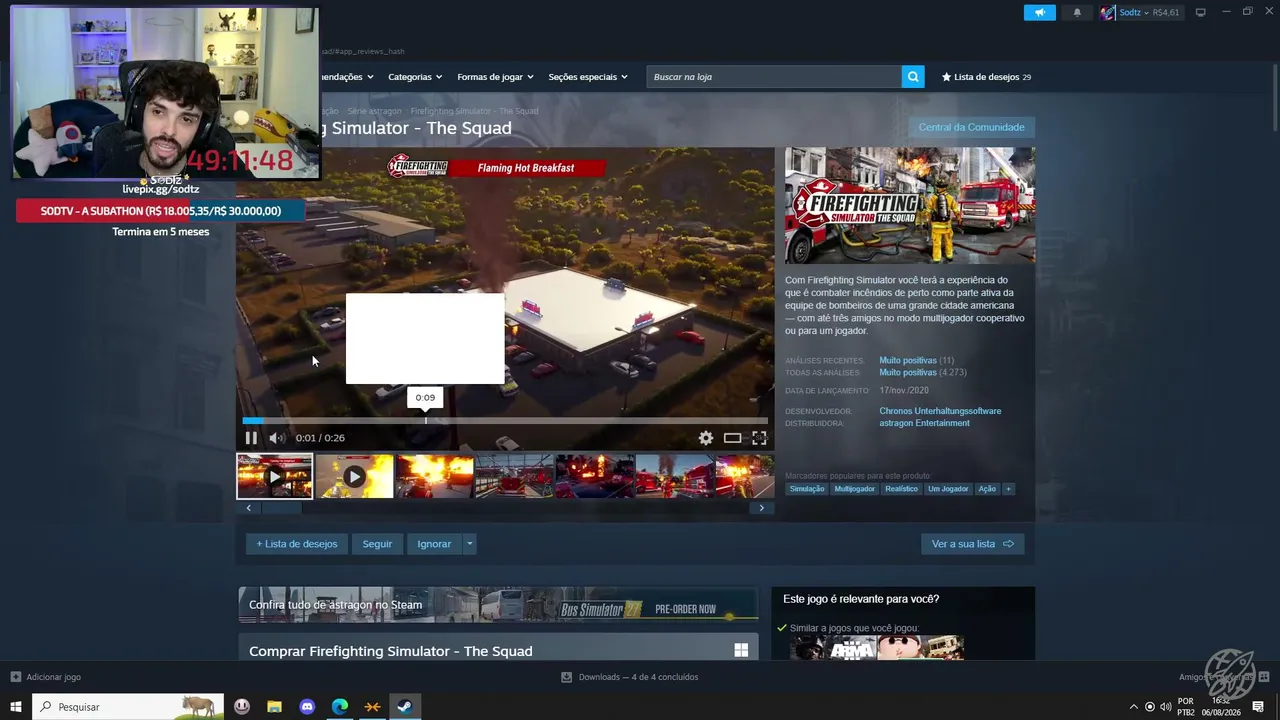1280x720 pixels.
Task: Select the first trailer thumbnail
Action: tap(275, 476)
